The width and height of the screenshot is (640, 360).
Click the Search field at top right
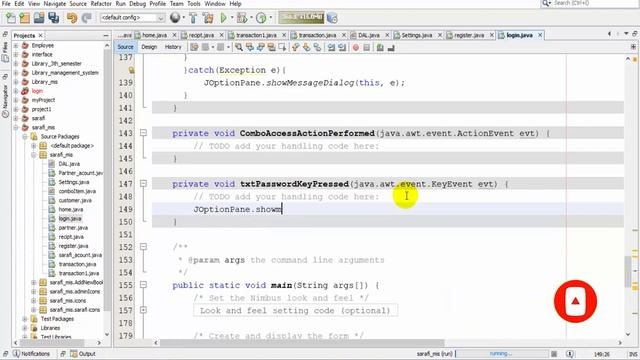590,3
